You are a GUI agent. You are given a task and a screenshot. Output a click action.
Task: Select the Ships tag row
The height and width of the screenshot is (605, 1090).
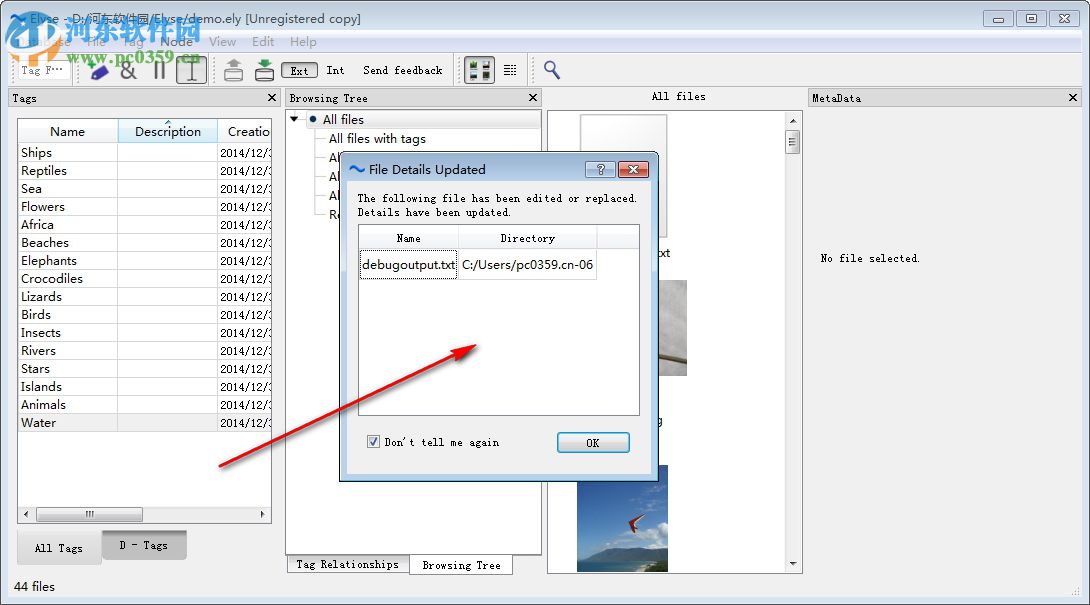tap(145, 152)
